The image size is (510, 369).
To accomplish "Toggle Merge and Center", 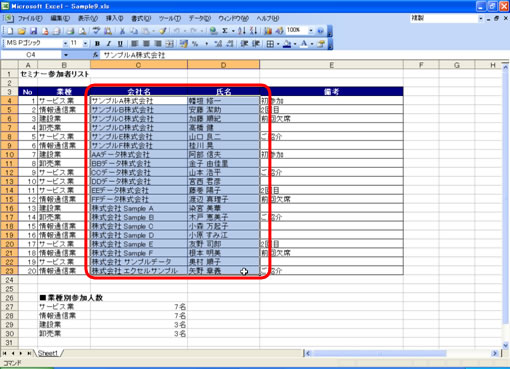I will click(x=169, y=44).
